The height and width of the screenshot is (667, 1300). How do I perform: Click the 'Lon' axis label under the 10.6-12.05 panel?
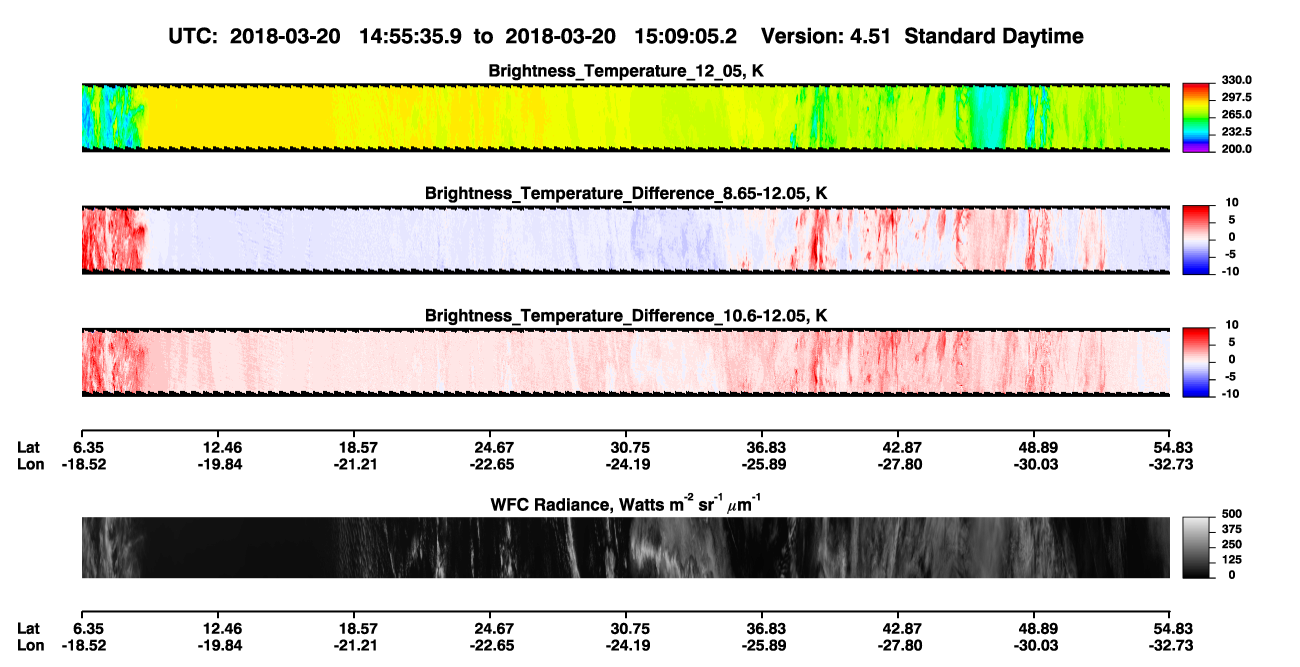30,463
